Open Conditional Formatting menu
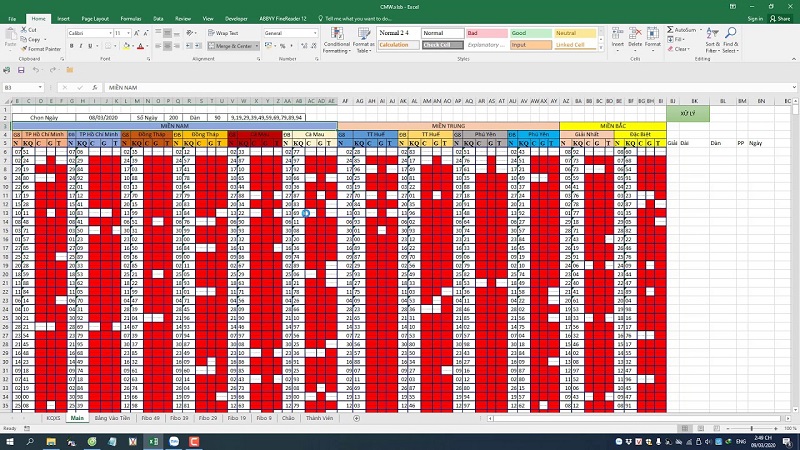Screen dimensions: 800x450 [337, 40]
